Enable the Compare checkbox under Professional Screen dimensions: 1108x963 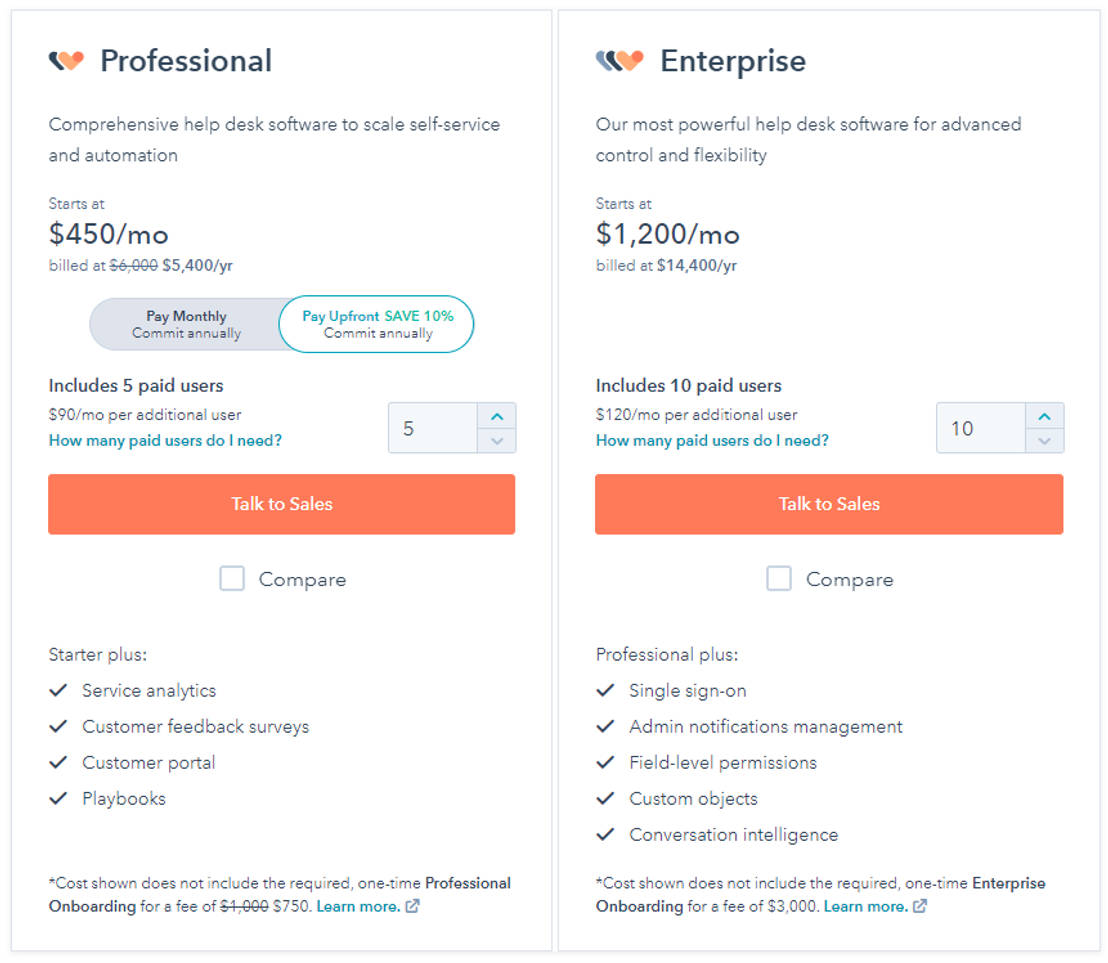coord(231,578)
